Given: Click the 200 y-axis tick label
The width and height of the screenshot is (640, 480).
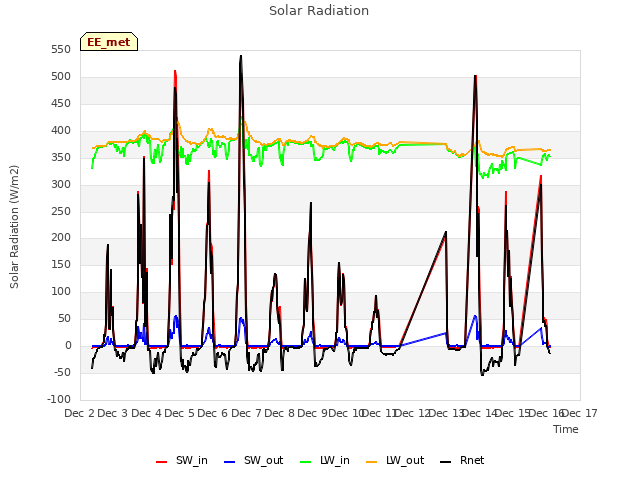Looking at the screenshot, I should tap(61, 238).
